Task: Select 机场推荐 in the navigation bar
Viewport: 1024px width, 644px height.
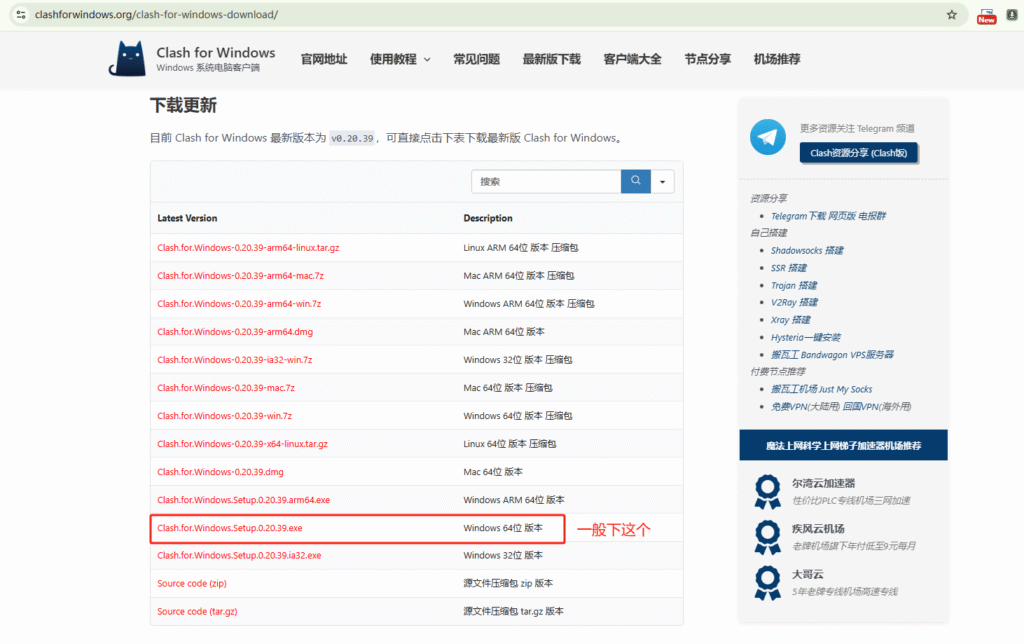Action: (777, 59)
